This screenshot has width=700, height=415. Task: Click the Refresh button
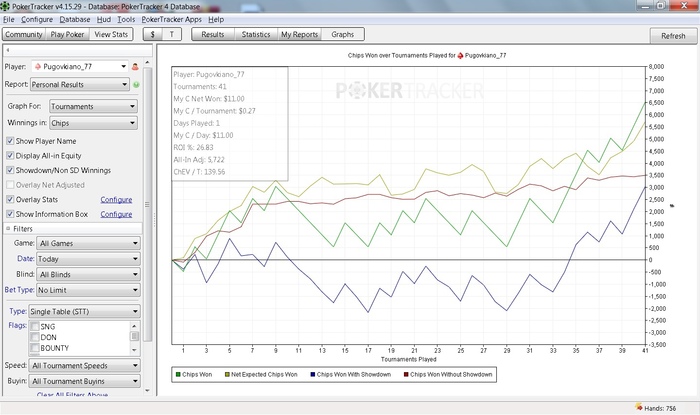pyautogui.click(x=673, y=36)
